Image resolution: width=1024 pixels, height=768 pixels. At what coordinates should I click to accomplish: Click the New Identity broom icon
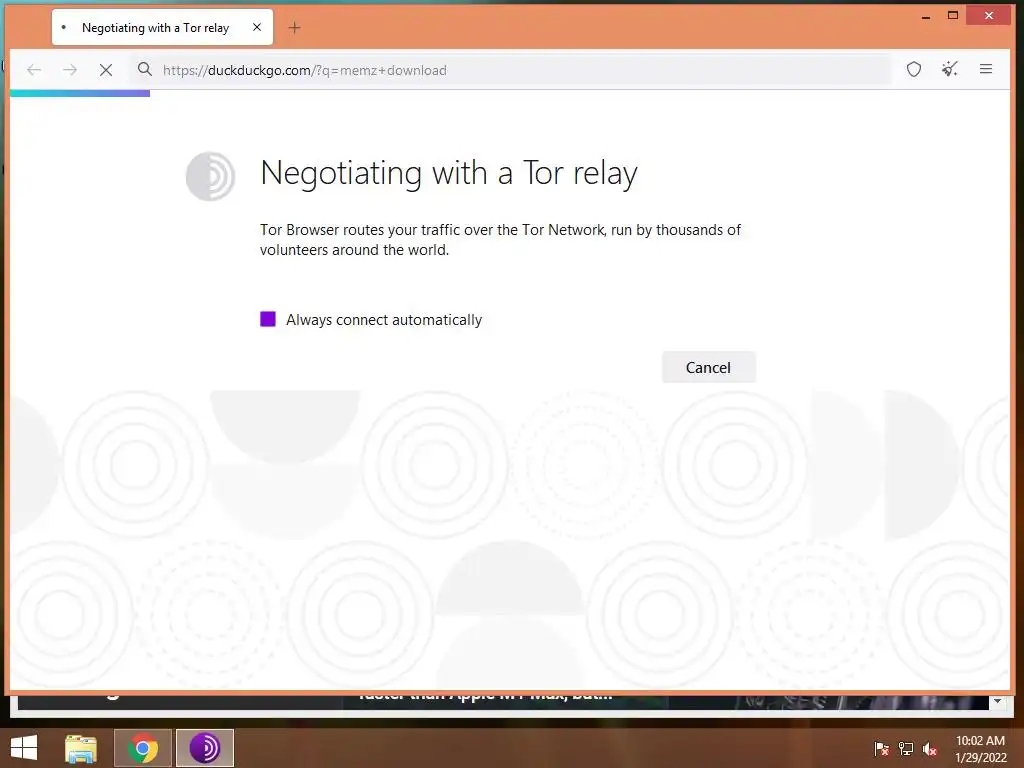point(950,69)
